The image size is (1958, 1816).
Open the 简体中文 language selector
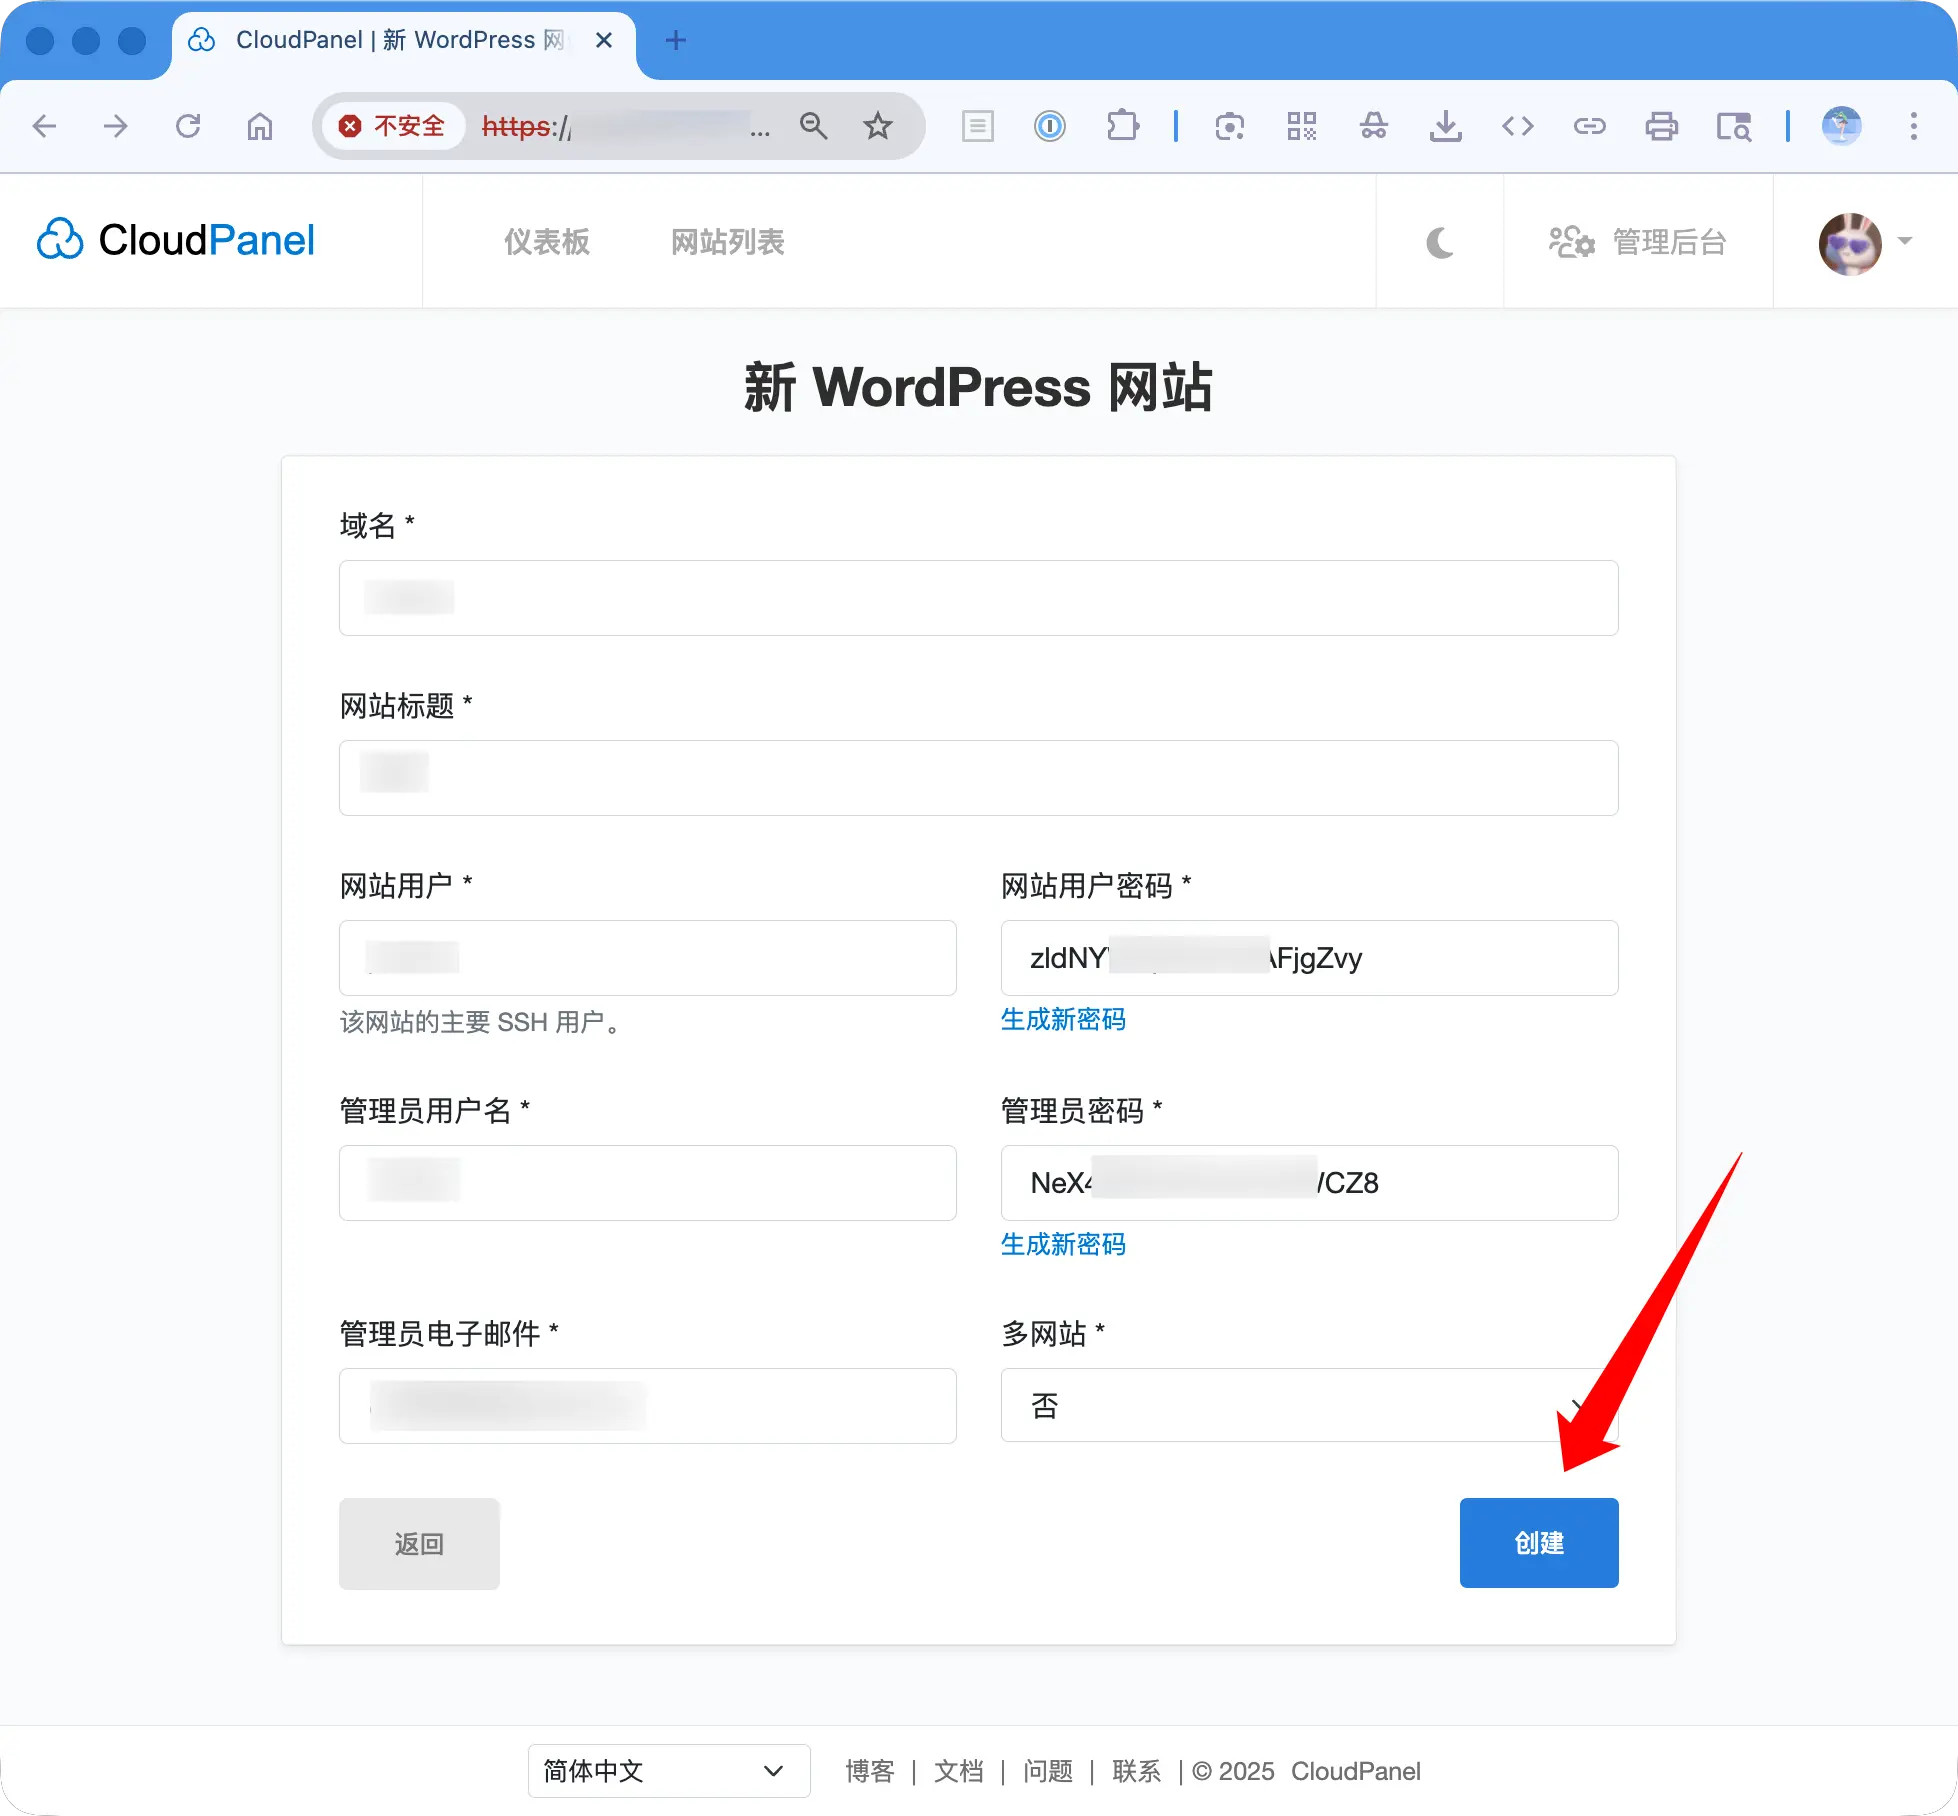click(667, 1770)
